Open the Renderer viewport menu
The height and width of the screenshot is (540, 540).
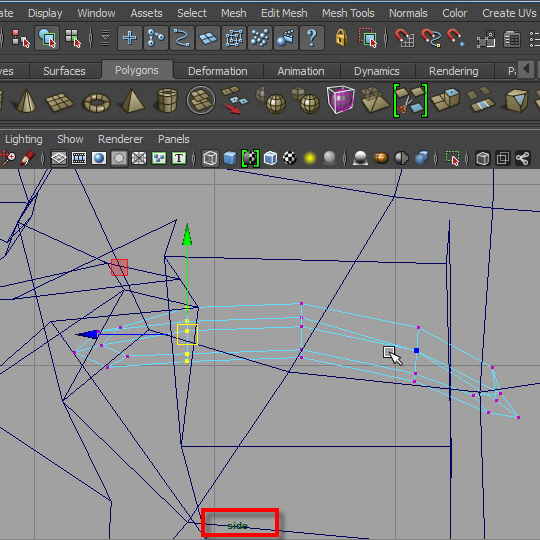click(x=120, y=139)
